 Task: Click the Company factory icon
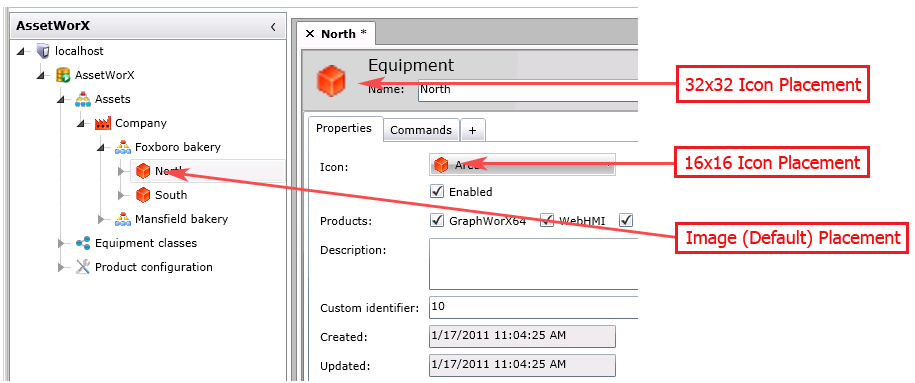coord(103,123)
